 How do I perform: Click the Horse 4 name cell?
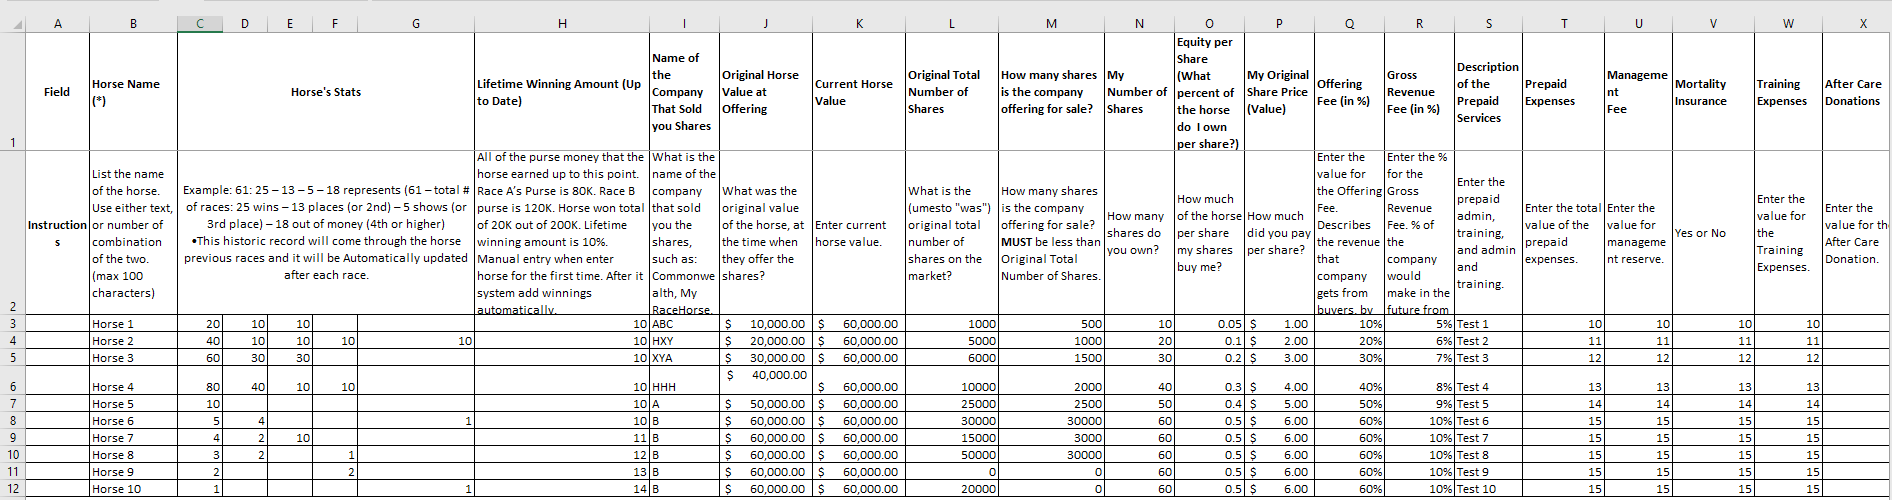tap(133, 387)
